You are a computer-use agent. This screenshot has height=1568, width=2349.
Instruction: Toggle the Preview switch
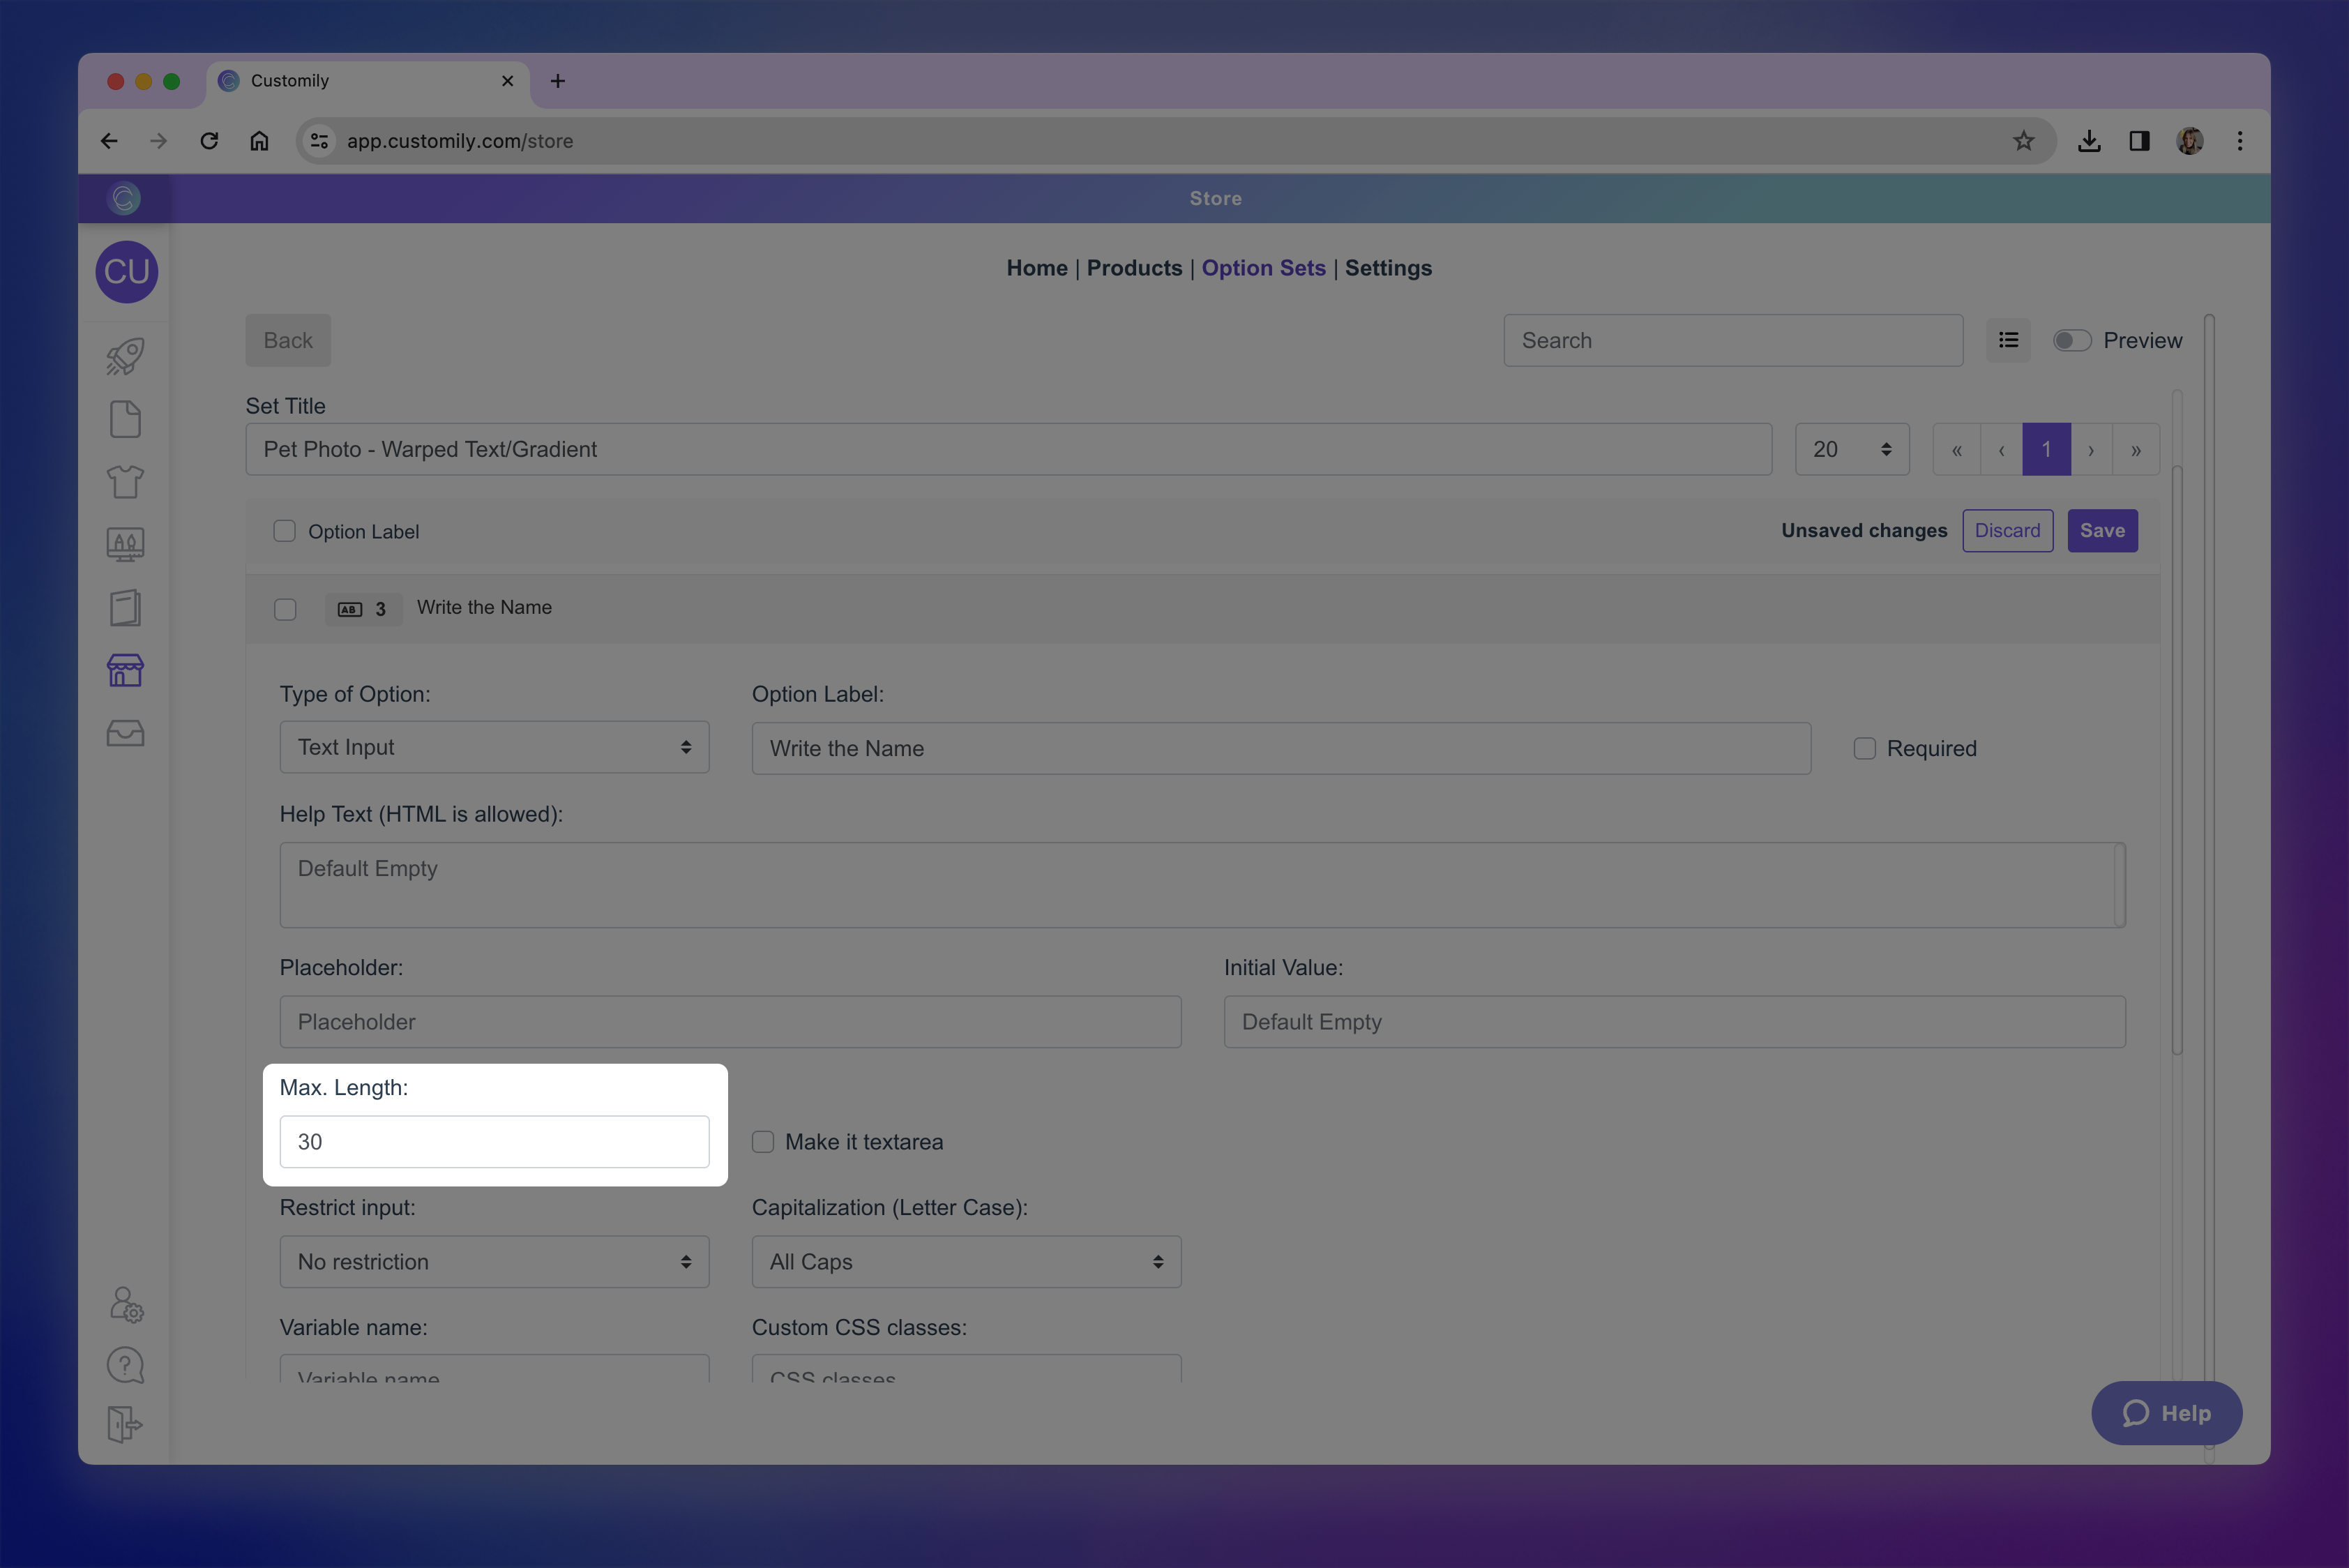pos(2072,340)
